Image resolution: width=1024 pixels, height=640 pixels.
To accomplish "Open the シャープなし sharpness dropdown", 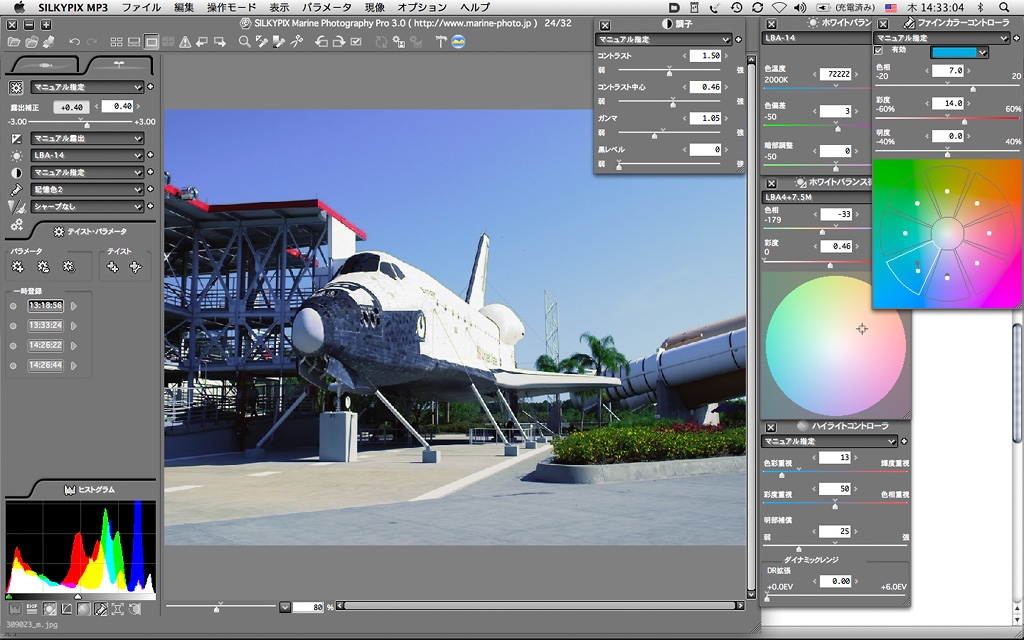I will pos(87,206).
